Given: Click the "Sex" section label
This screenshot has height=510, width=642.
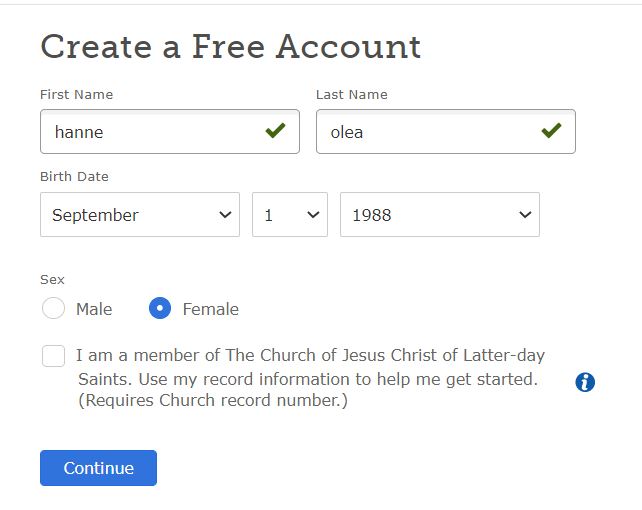Looking at the screenshot, I should coord(50,280).
